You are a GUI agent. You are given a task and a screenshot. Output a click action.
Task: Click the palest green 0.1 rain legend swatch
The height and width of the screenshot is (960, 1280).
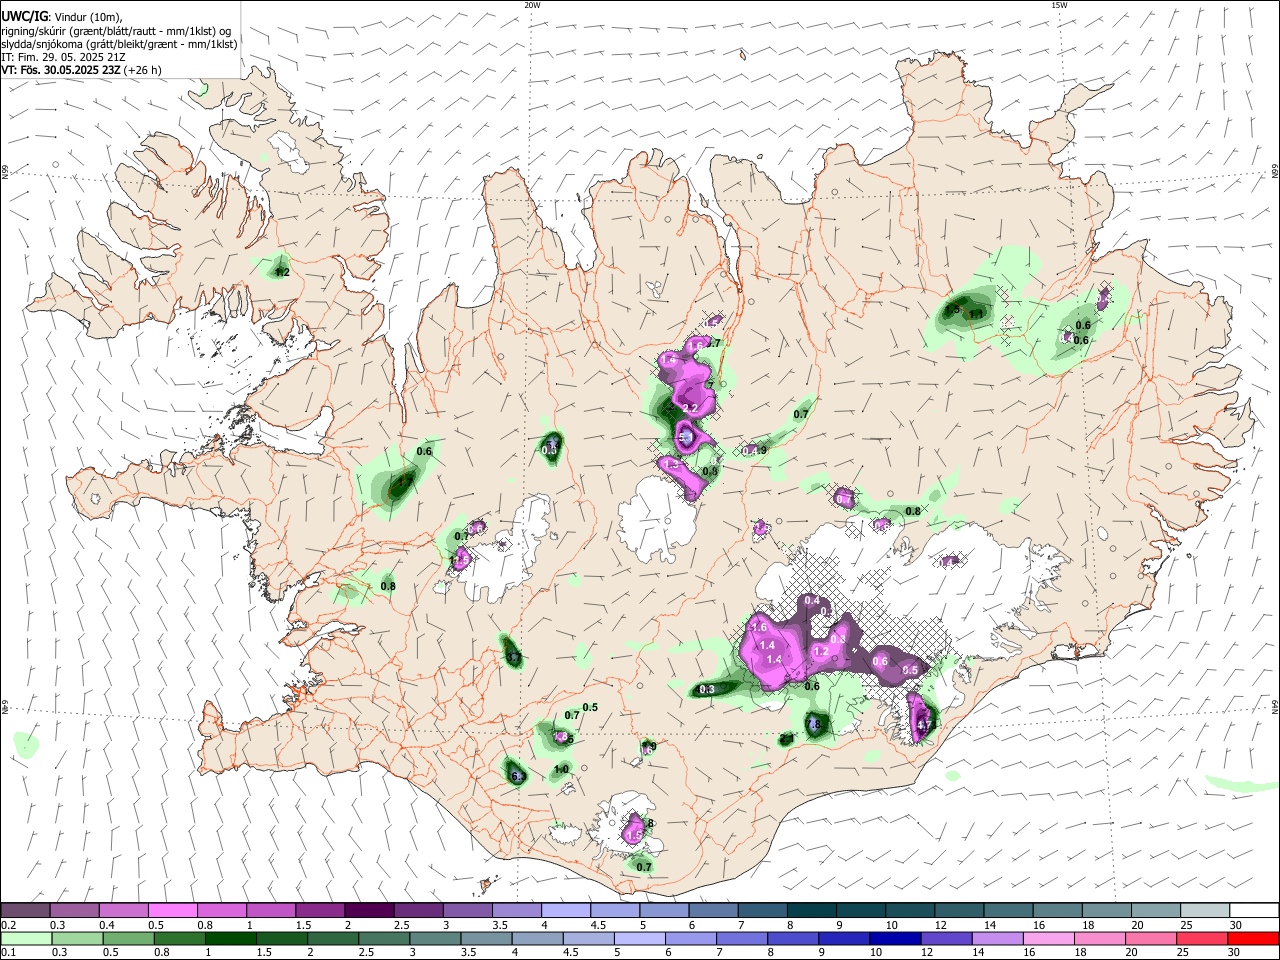pos(26,938)
